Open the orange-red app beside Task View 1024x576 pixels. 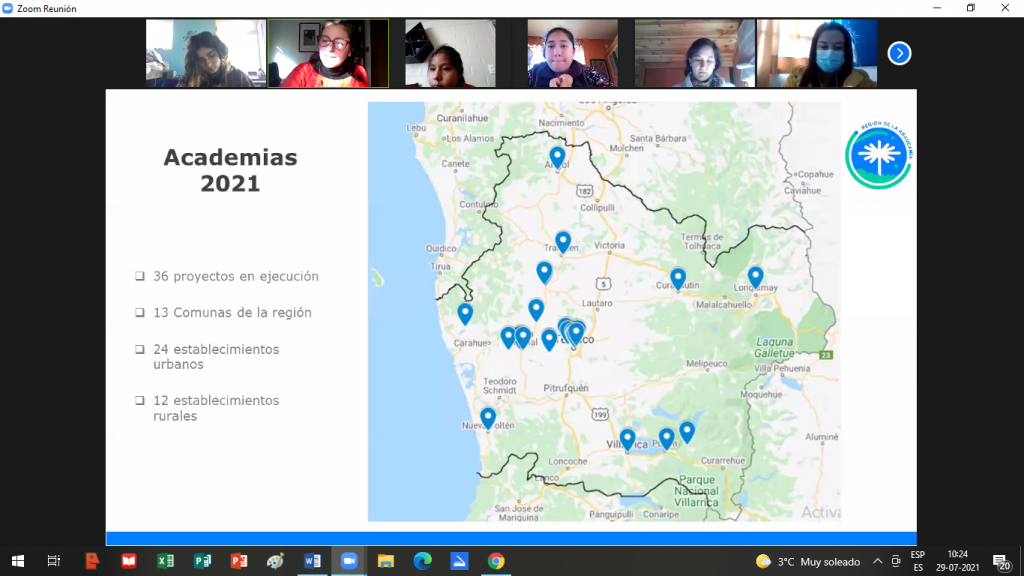point(92,561)
